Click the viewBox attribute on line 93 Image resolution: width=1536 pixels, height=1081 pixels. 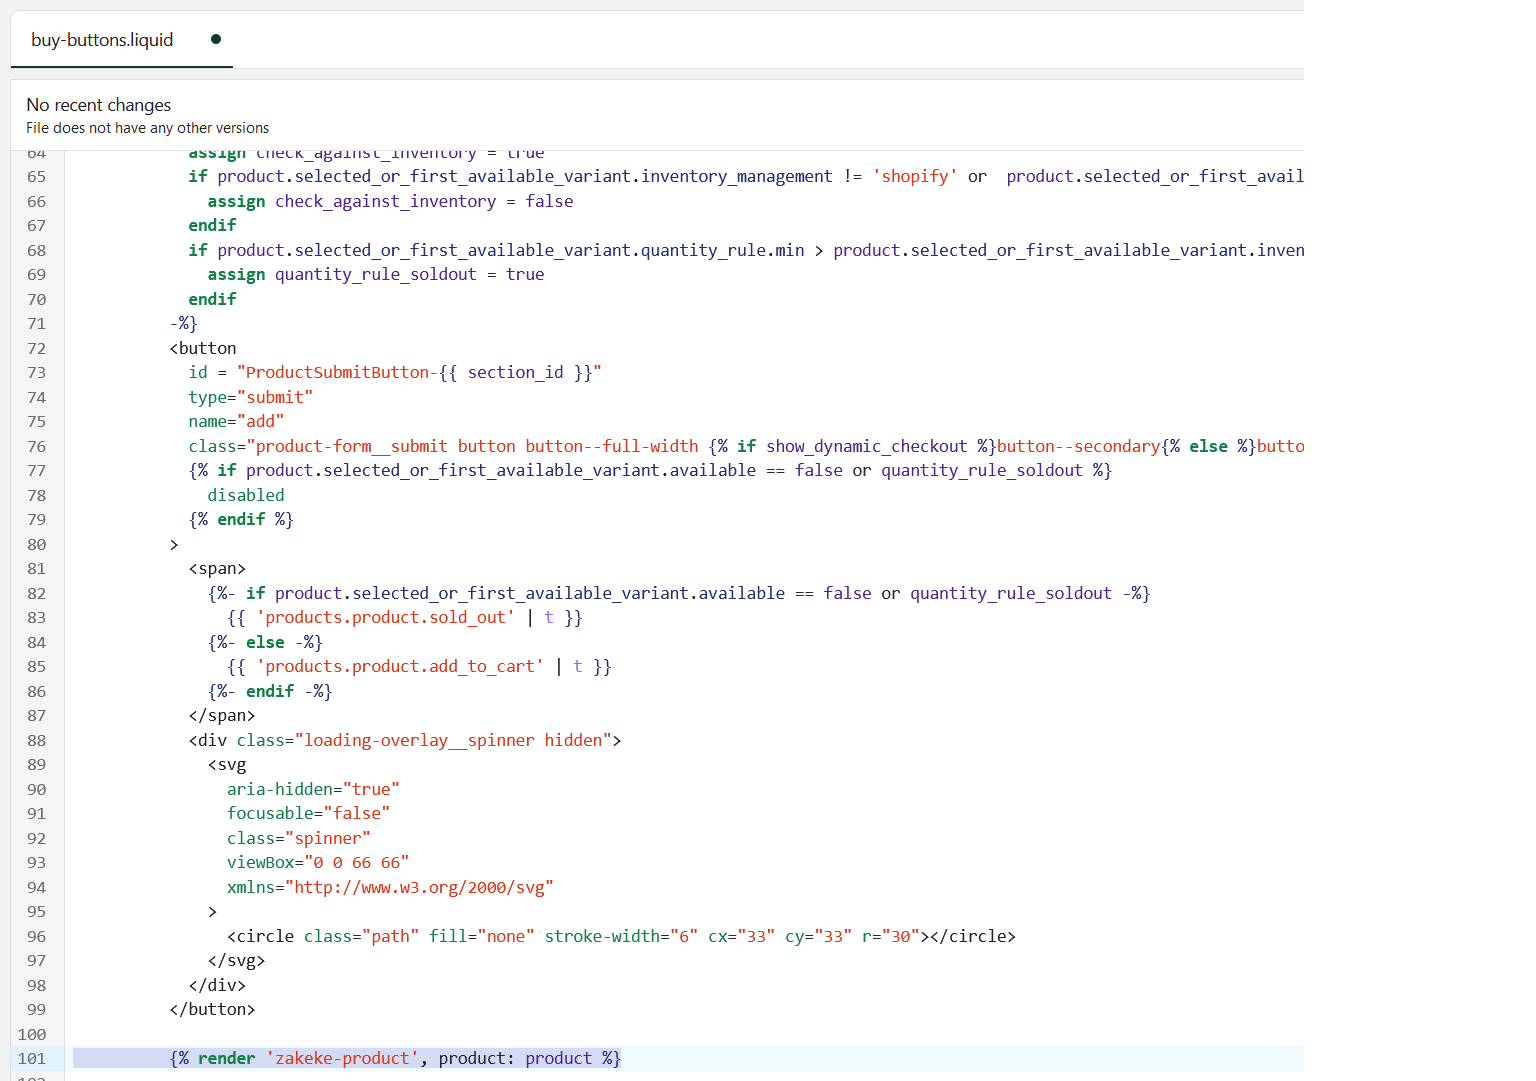click(x=318, y=863)
